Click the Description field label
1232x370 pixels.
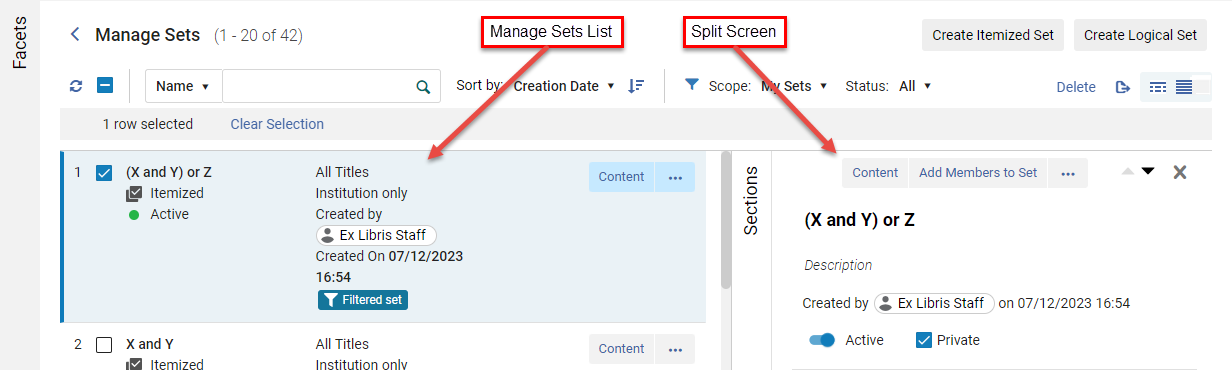(838, 265)
